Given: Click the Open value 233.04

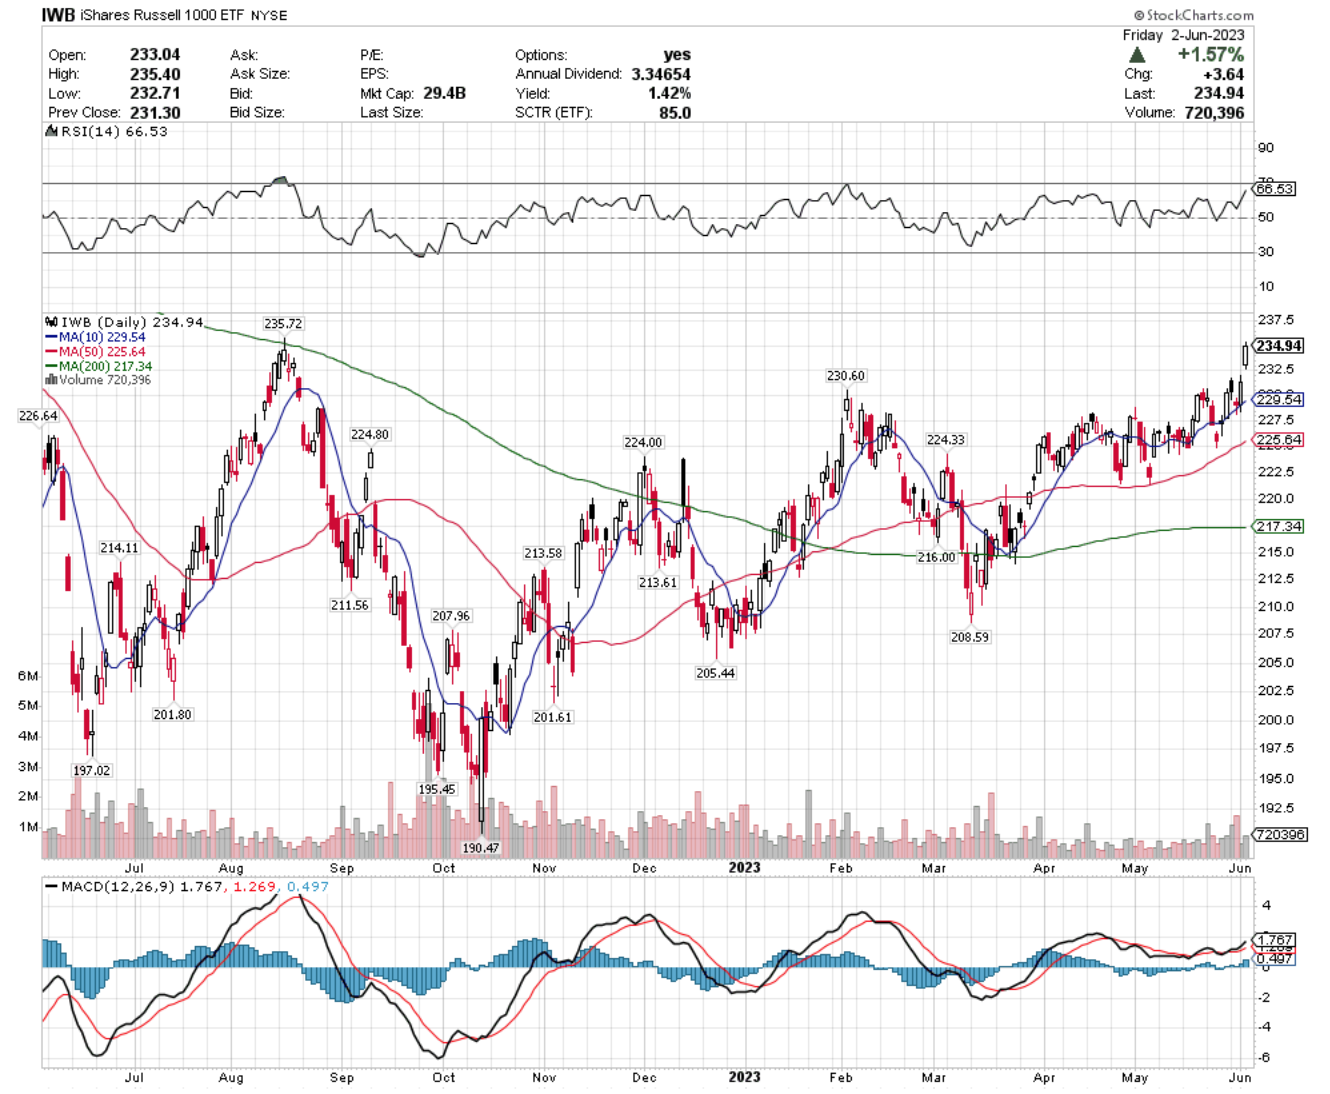Looking at the screenshot, I should pyautogui.click(x=155, y=55).
